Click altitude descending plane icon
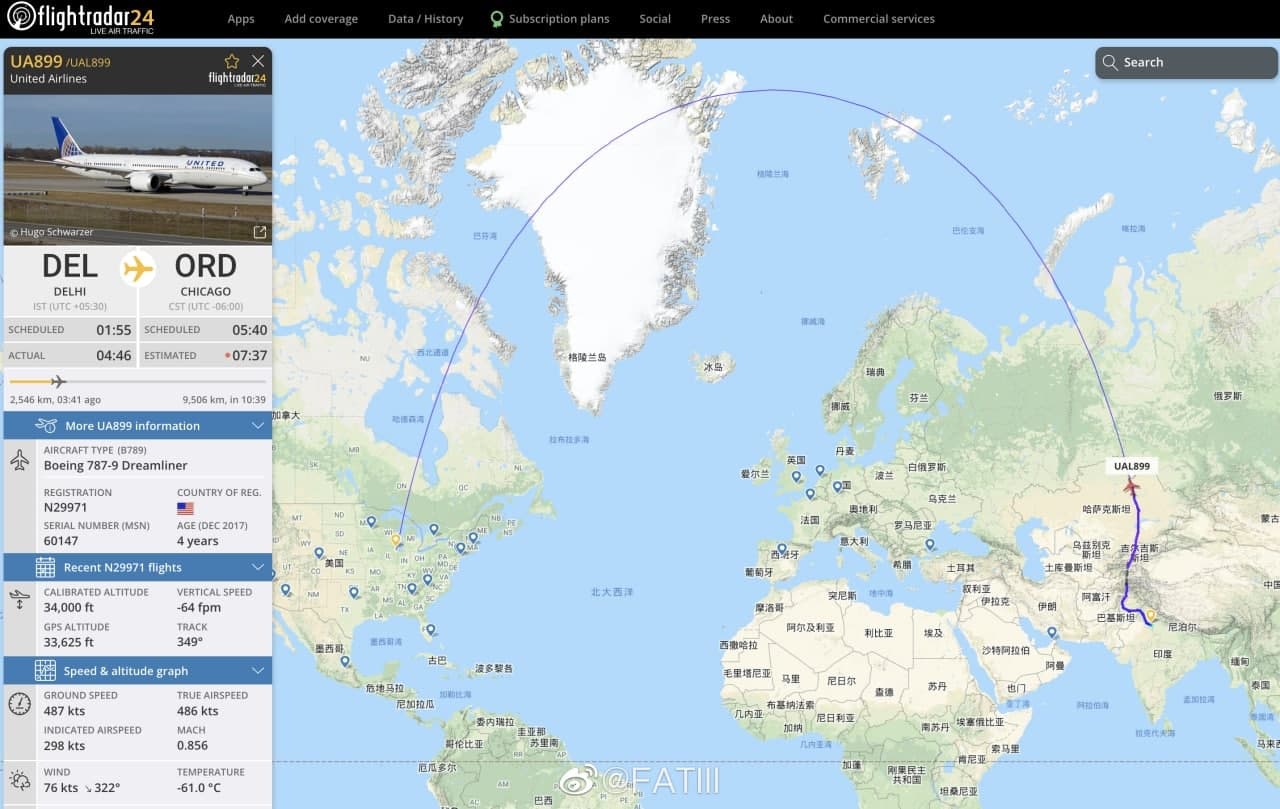The height and width of the screenshot is (809, 1280). pos(20,599)
